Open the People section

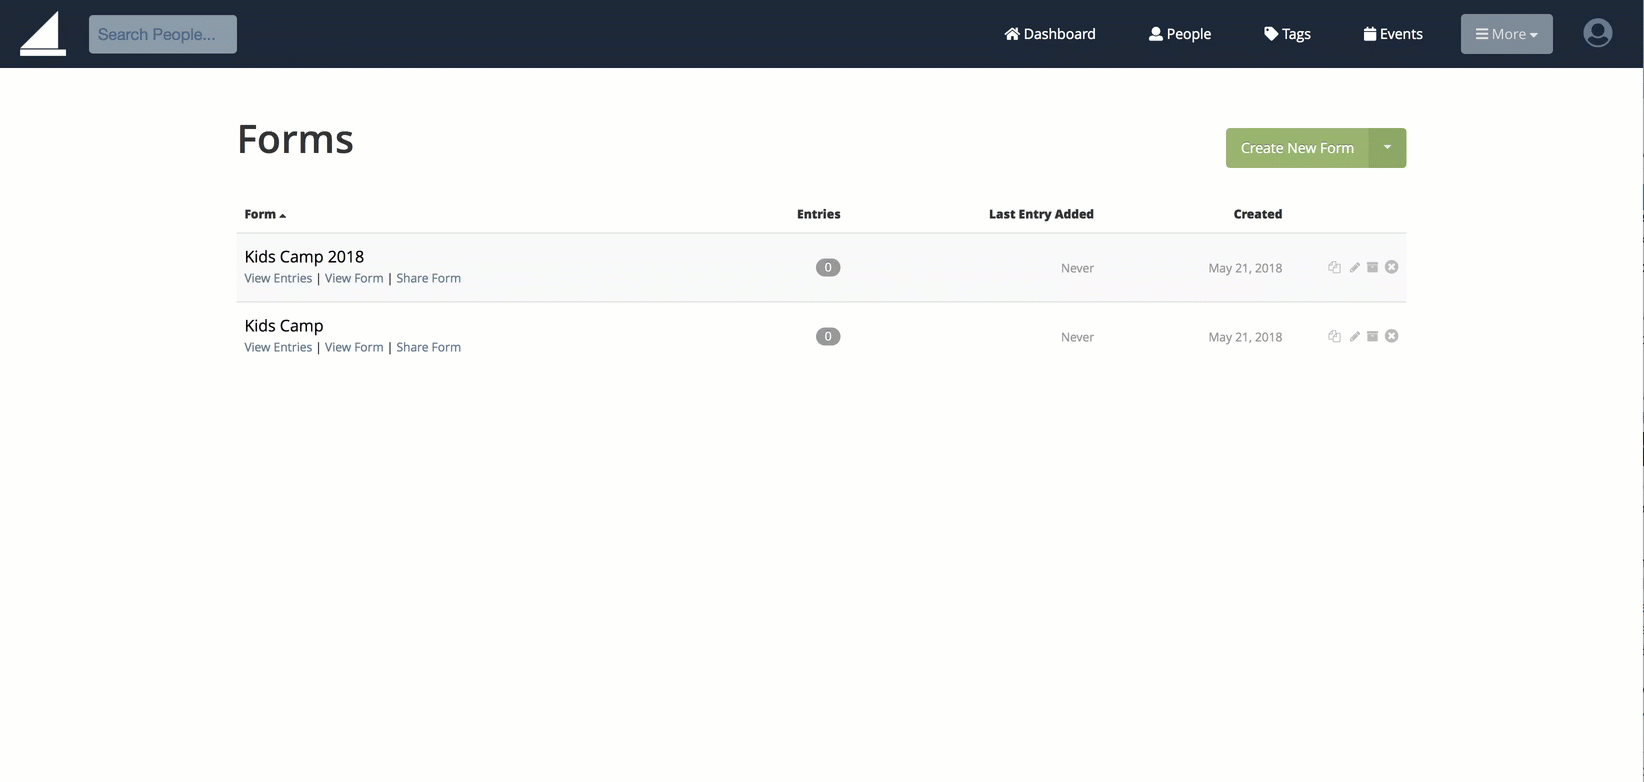click(x=1180, y=34)
